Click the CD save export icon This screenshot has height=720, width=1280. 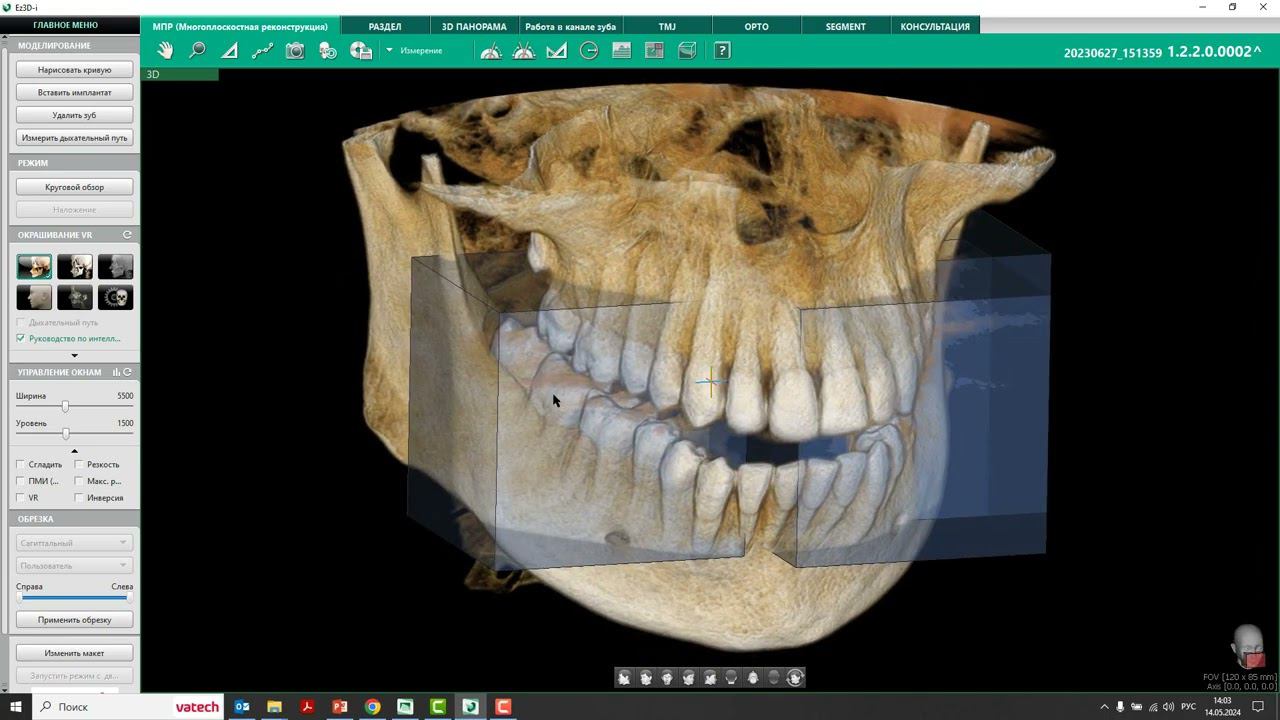361,50
